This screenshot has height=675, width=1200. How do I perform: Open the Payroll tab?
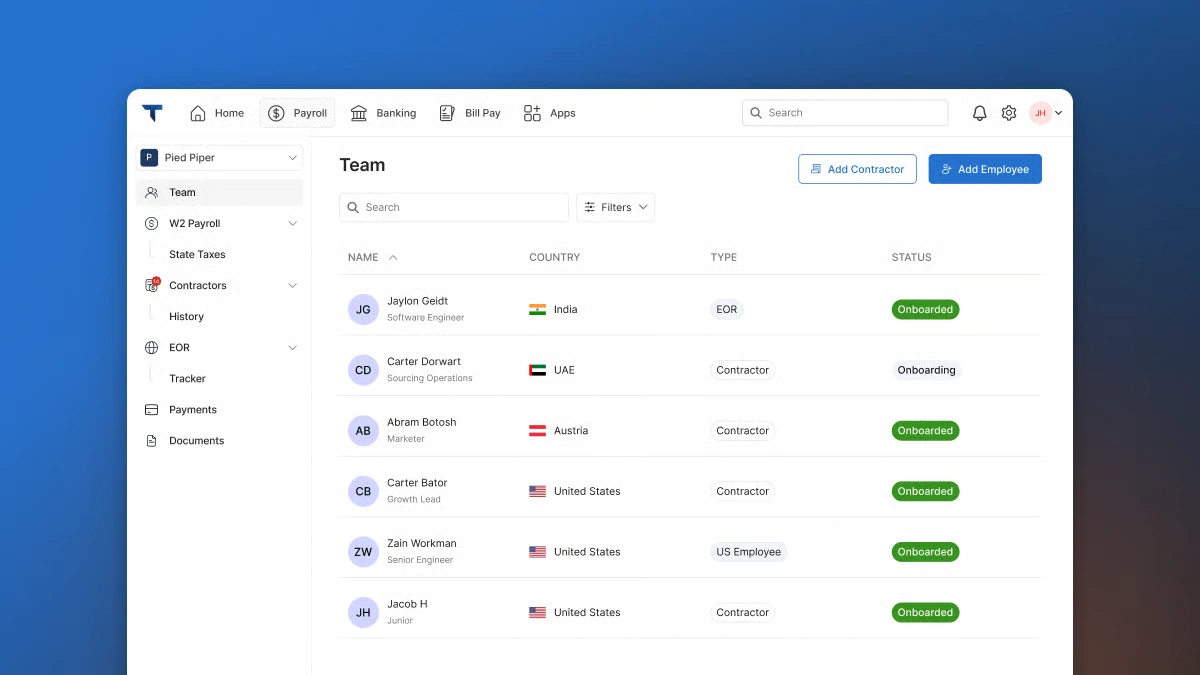[297, 113]
